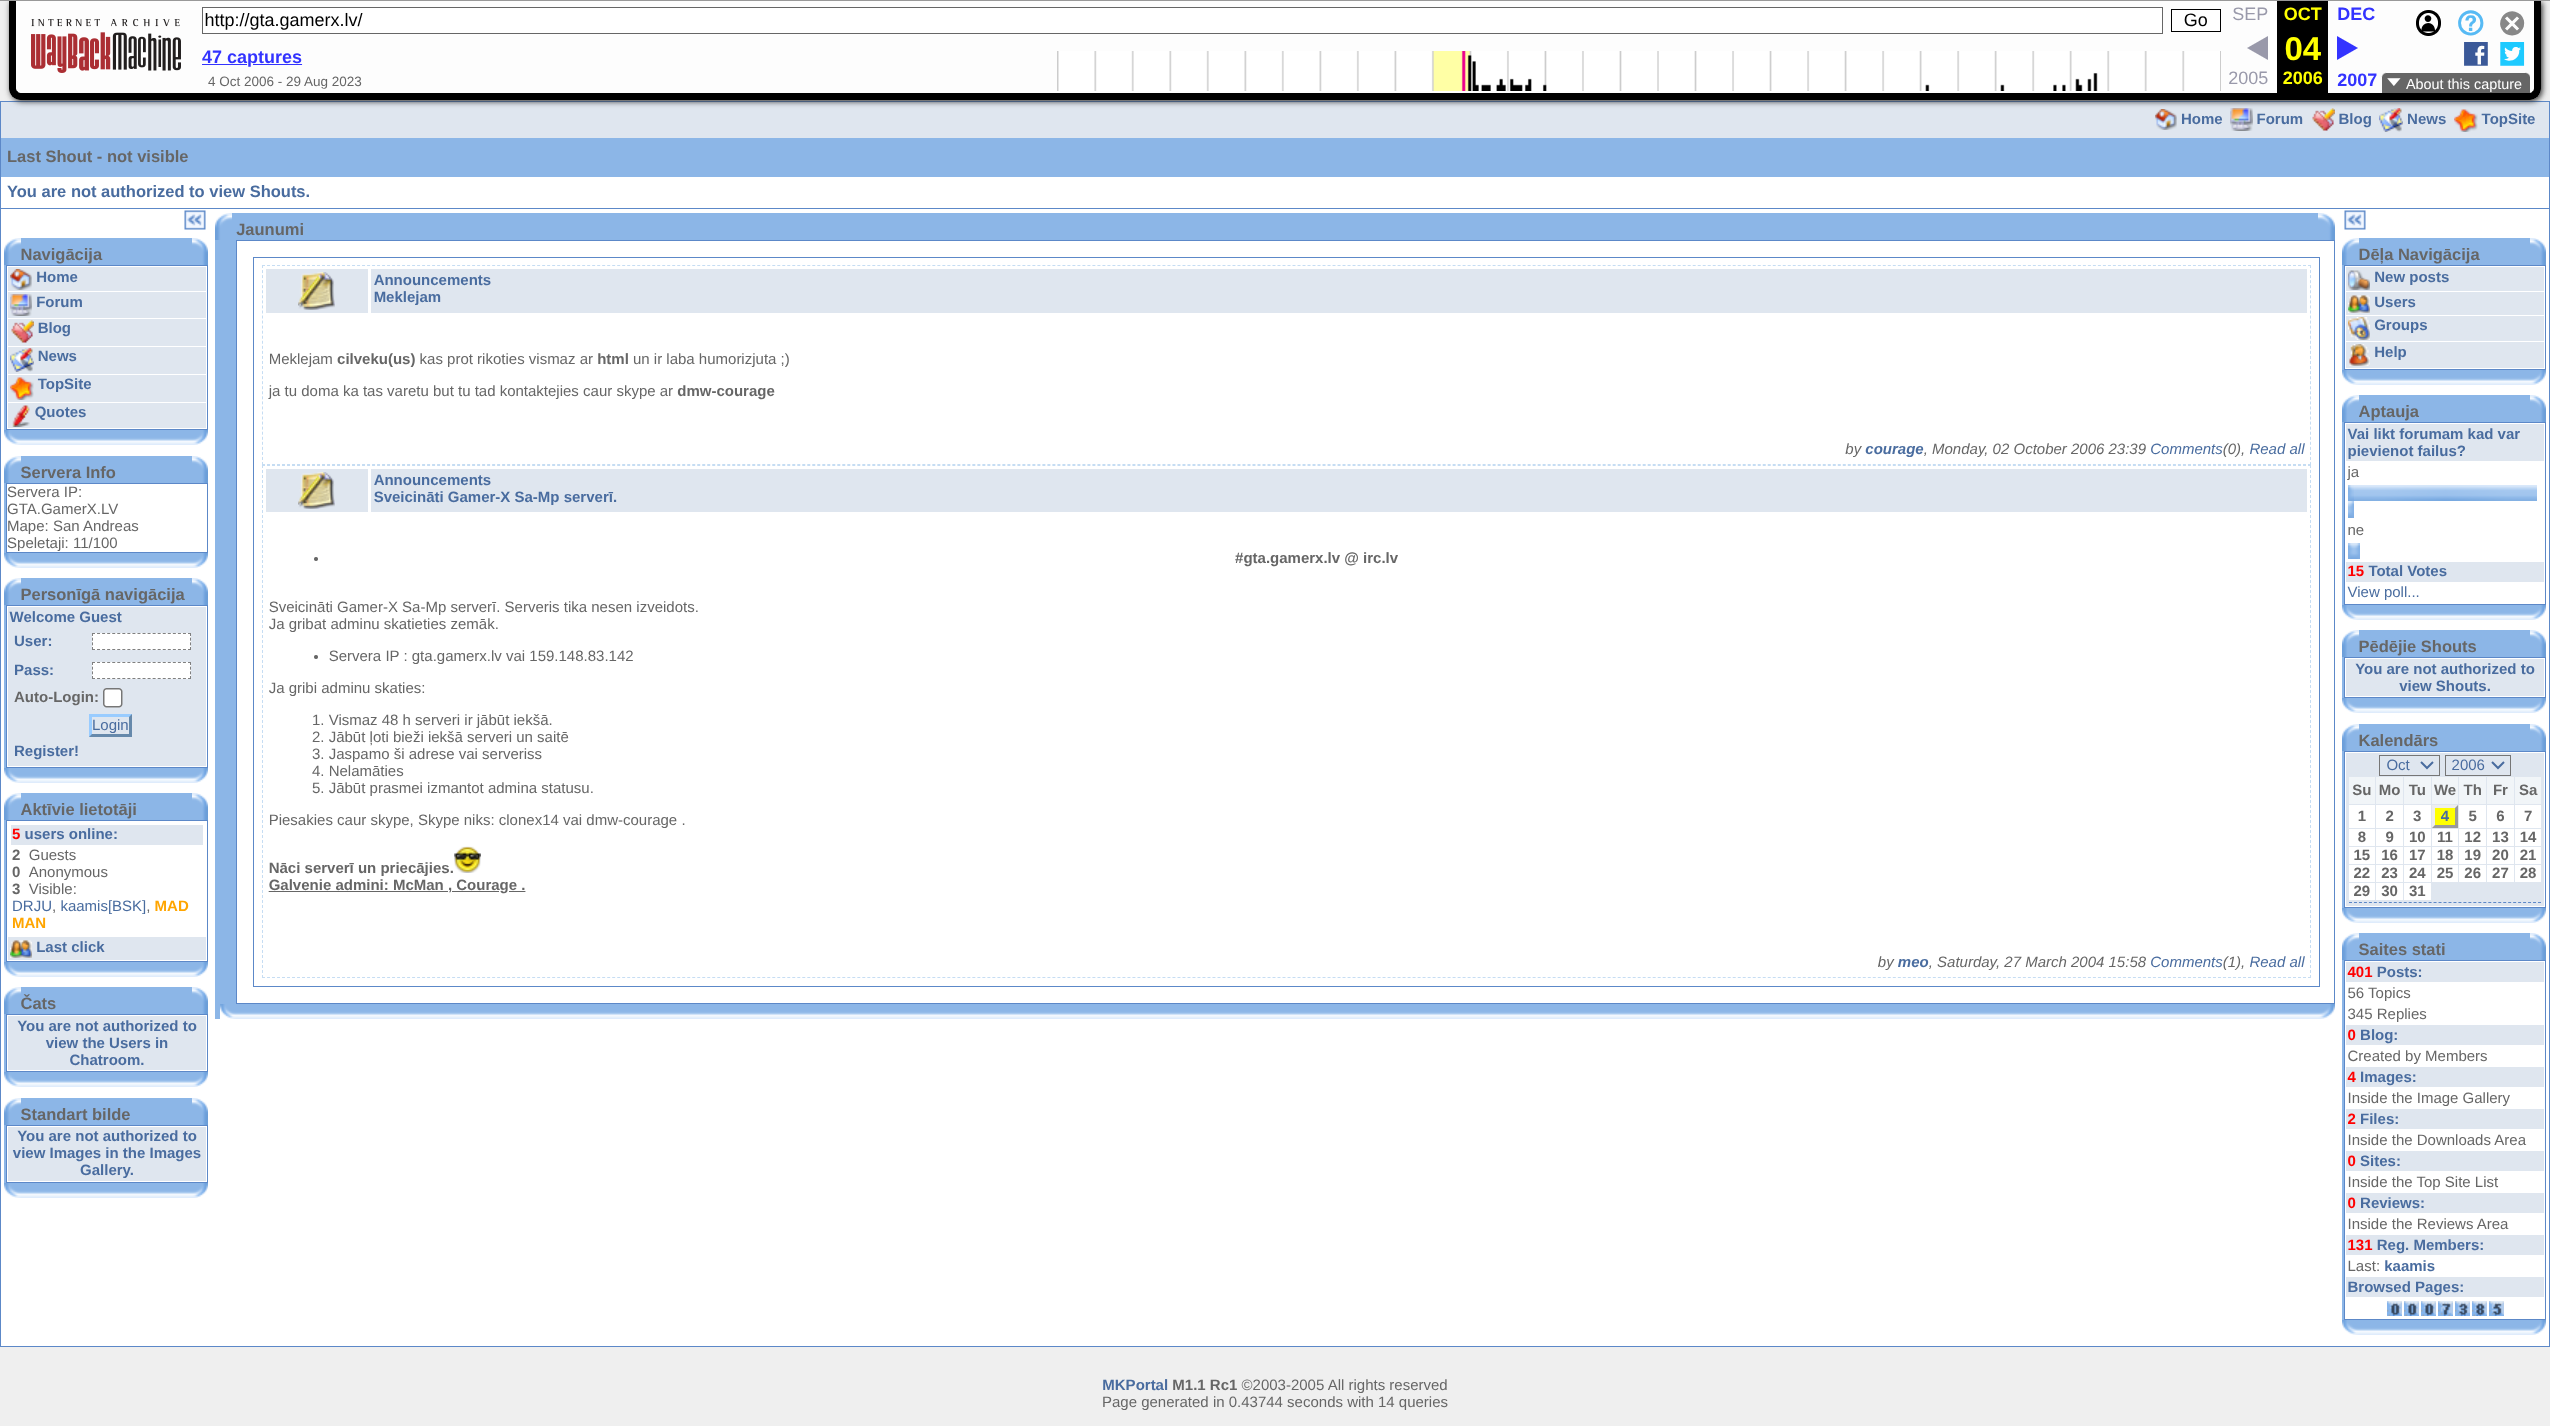
Task: Click the Home icon in Navigācija sidebar
Action: (21, 279)
